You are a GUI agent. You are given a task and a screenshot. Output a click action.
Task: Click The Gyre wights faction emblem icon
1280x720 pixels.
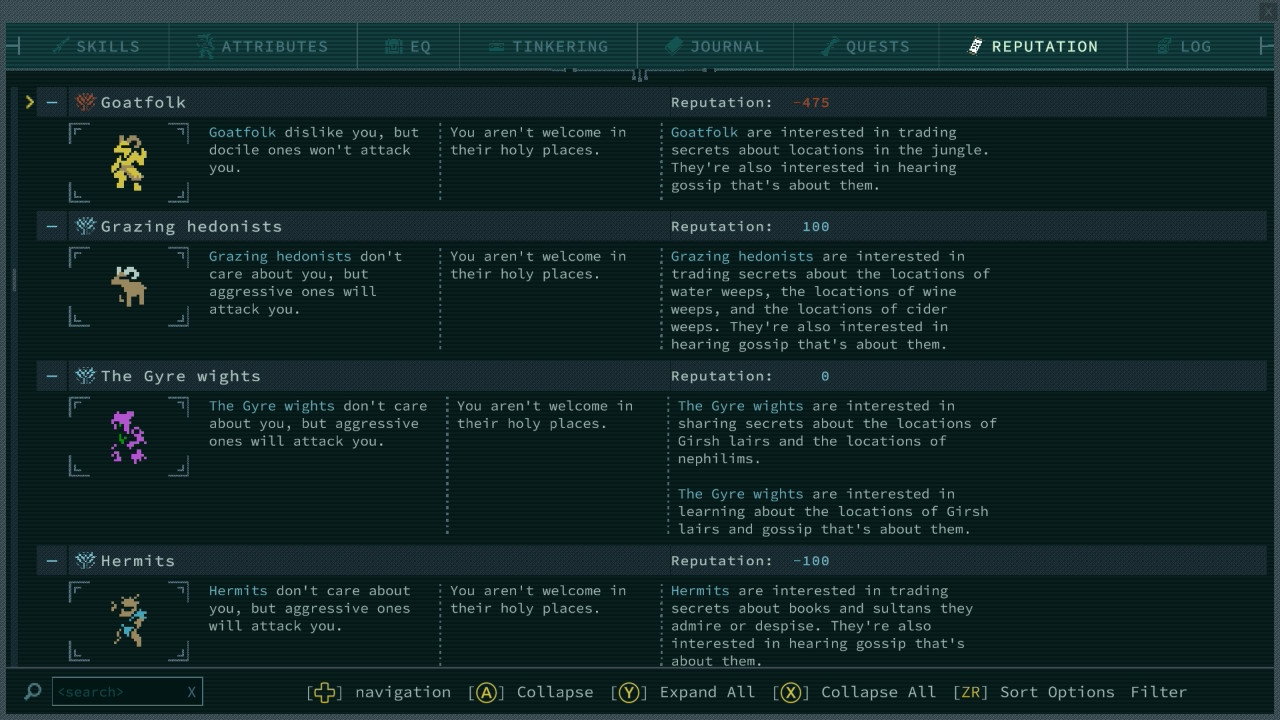85,376
